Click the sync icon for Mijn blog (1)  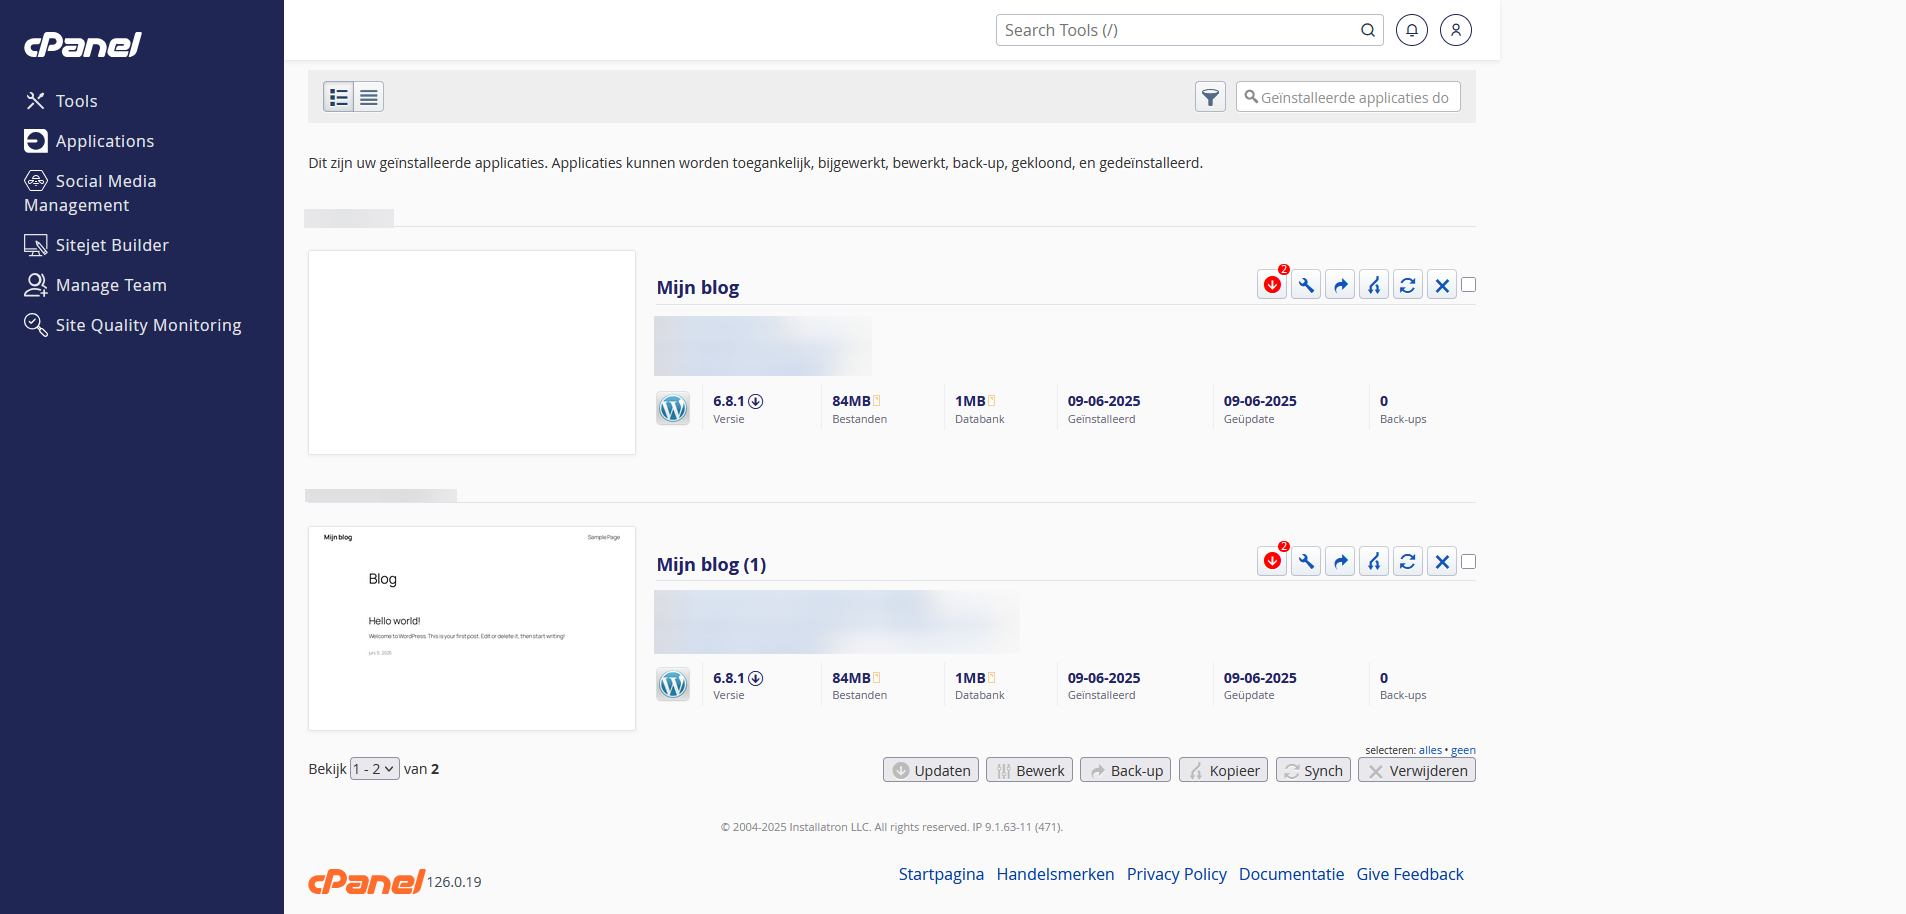(x=1408, y=562)
